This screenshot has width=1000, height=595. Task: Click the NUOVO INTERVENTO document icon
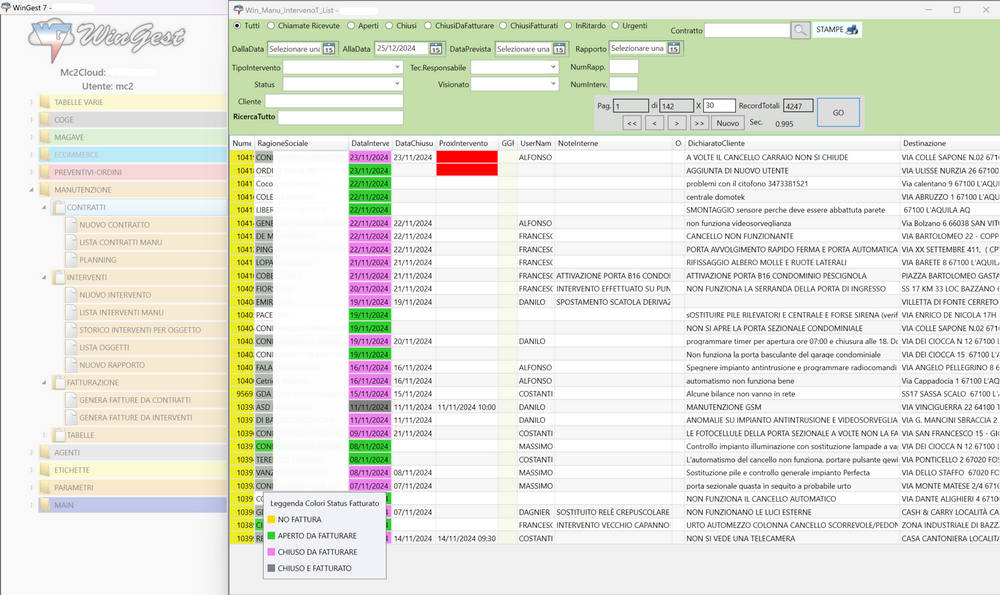point(71,295)
